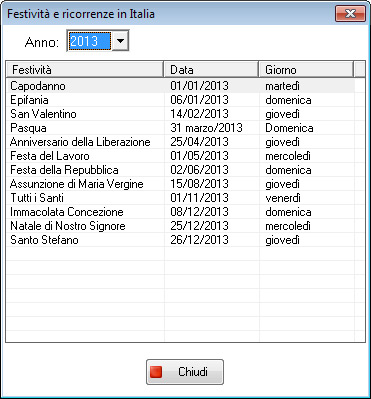Viewport: 371px width, 399px height.
Task: Select the Festa del Lavoro row
Action: click(180, 156)
